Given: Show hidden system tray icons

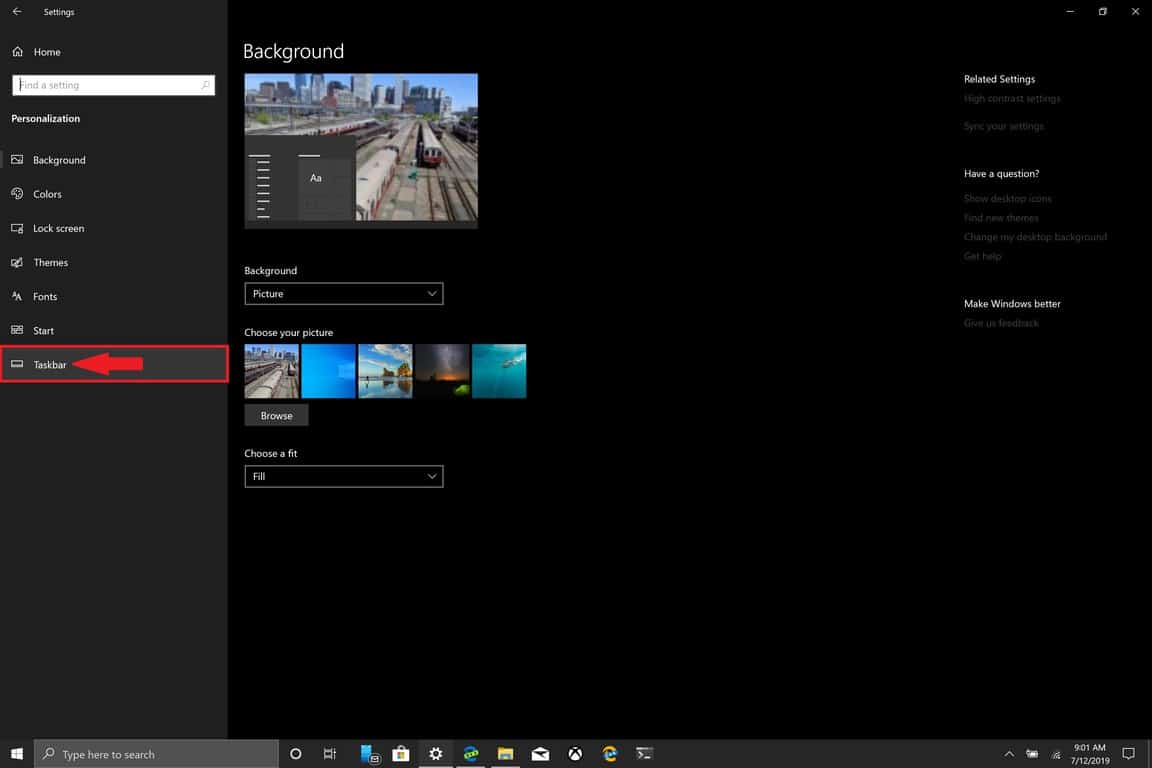Looking at the screenshot, I should point(1009,754).
